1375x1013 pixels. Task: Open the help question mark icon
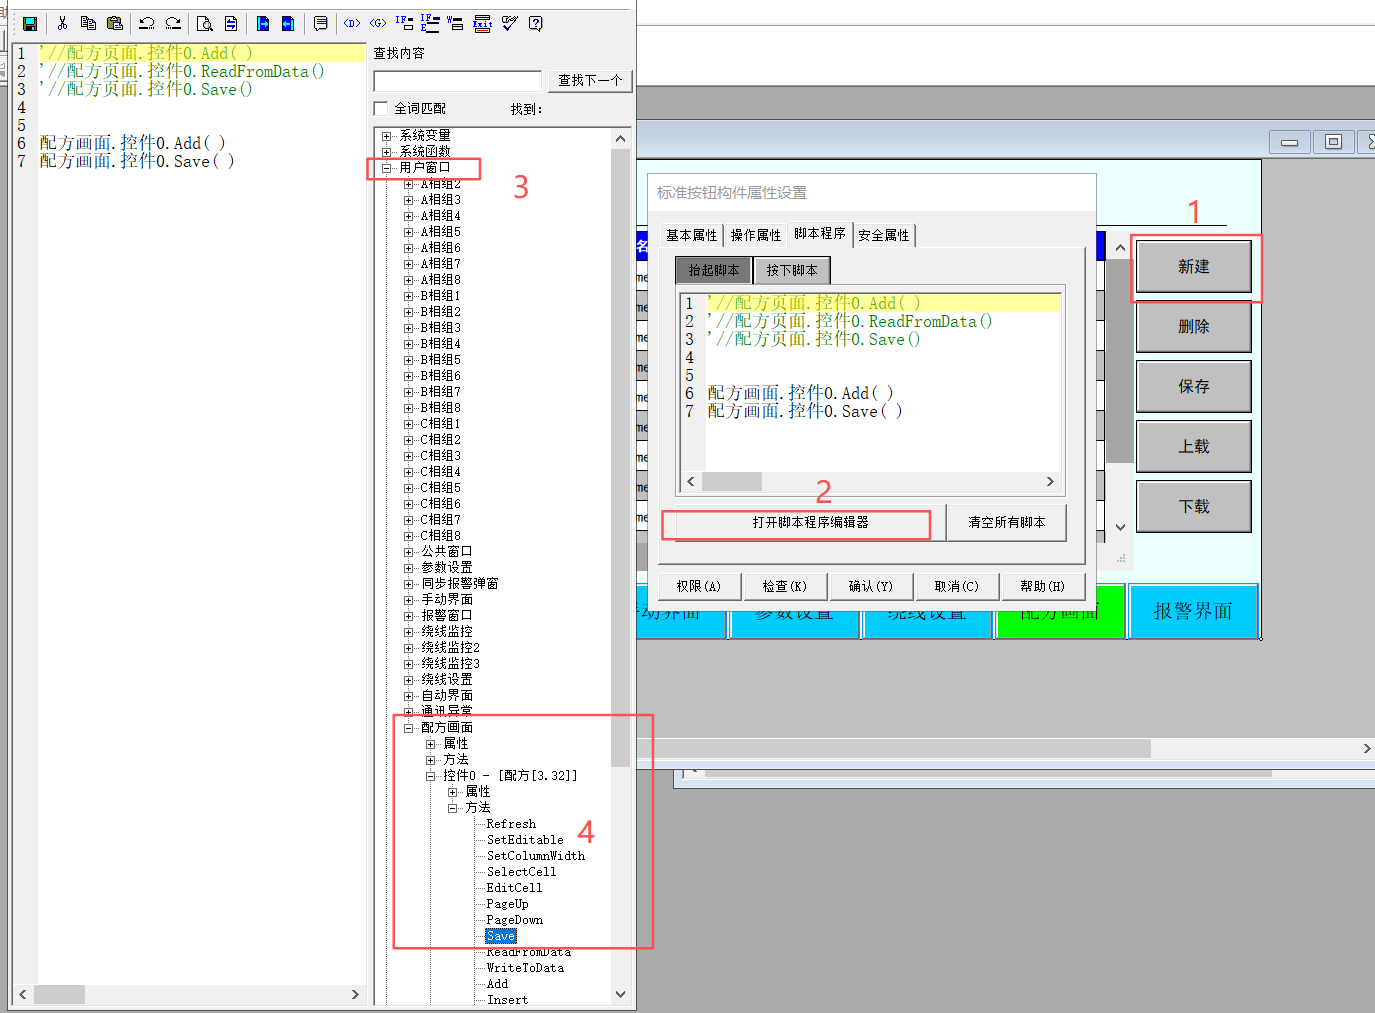(536, 24)
